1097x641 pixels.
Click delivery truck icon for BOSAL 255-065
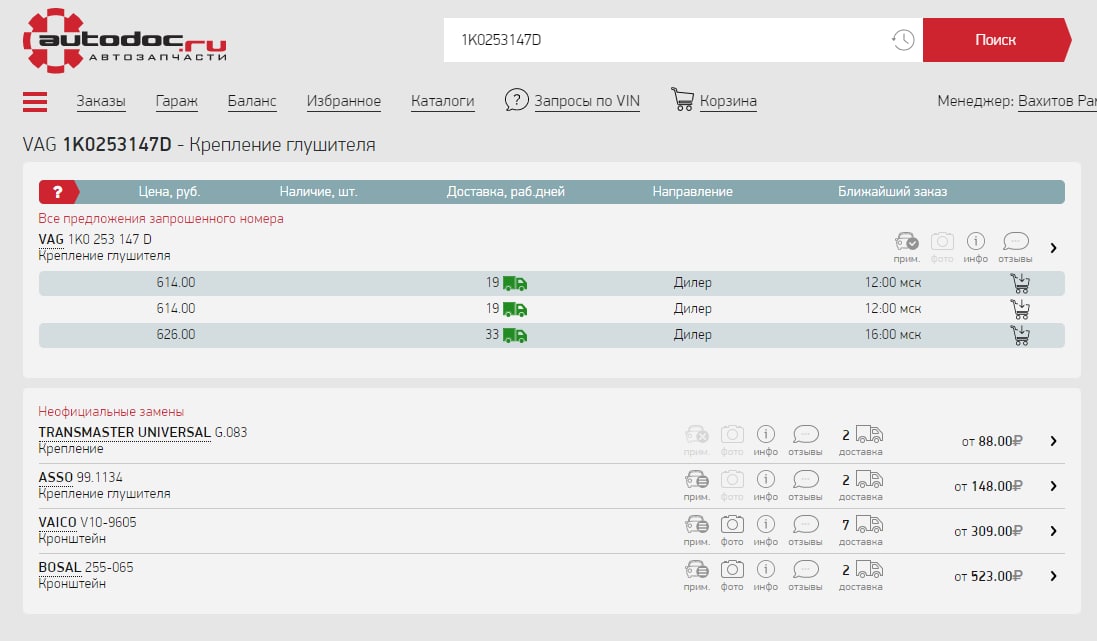(870, 569)
